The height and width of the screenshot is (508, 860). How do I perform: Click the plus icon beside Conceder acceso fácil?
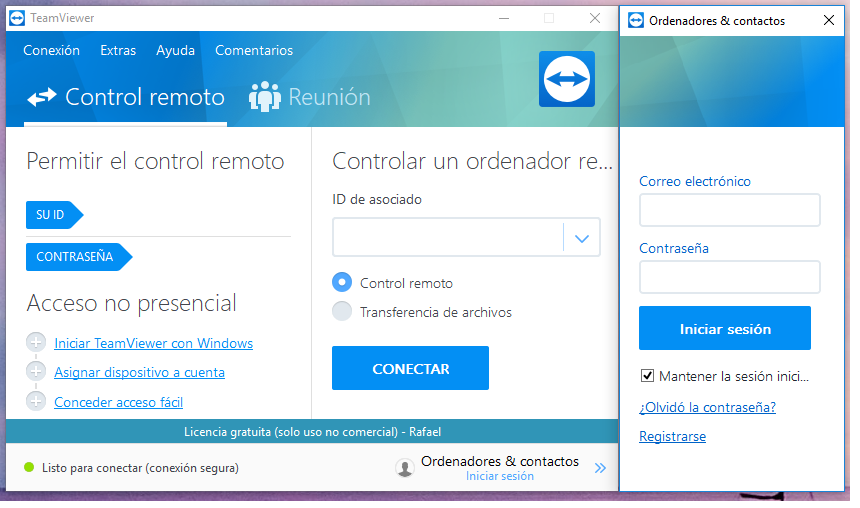[x=36, y=401]
